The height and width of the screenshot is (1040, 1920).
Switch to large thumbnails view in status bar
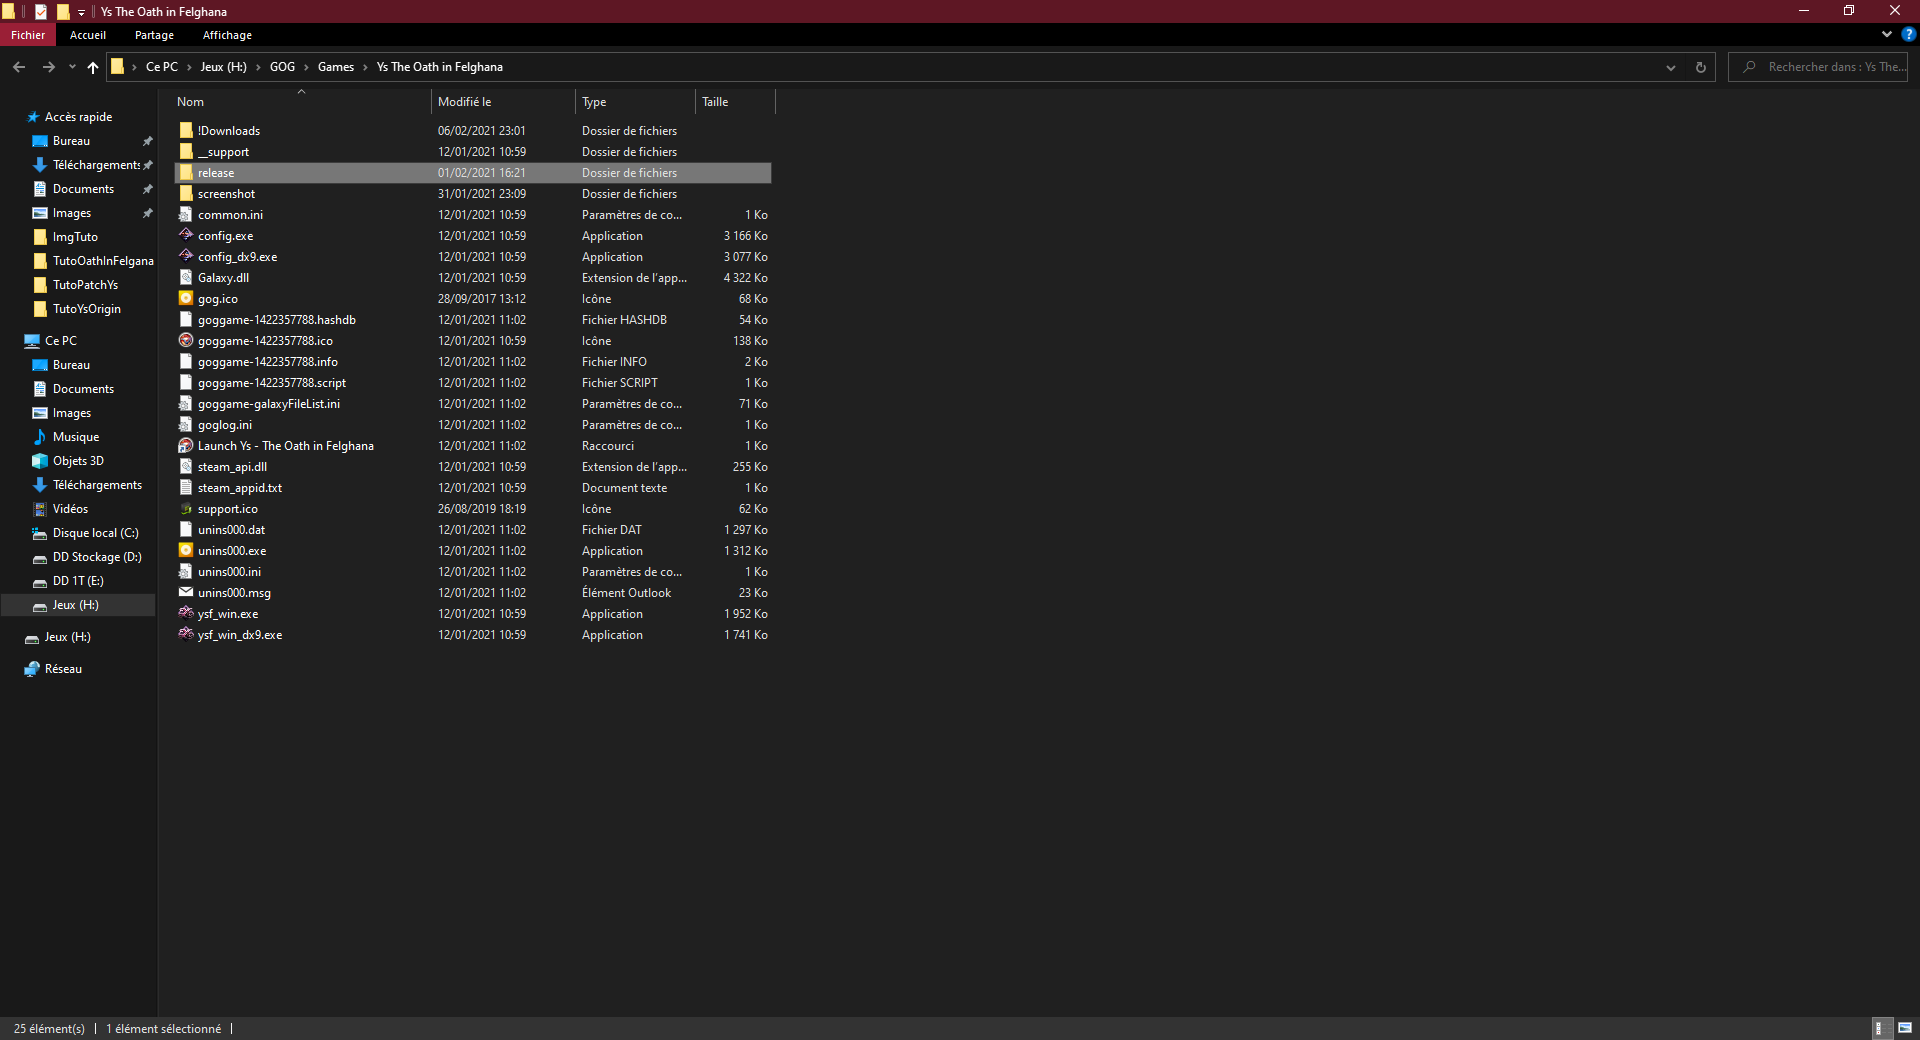[1905, 1028]
